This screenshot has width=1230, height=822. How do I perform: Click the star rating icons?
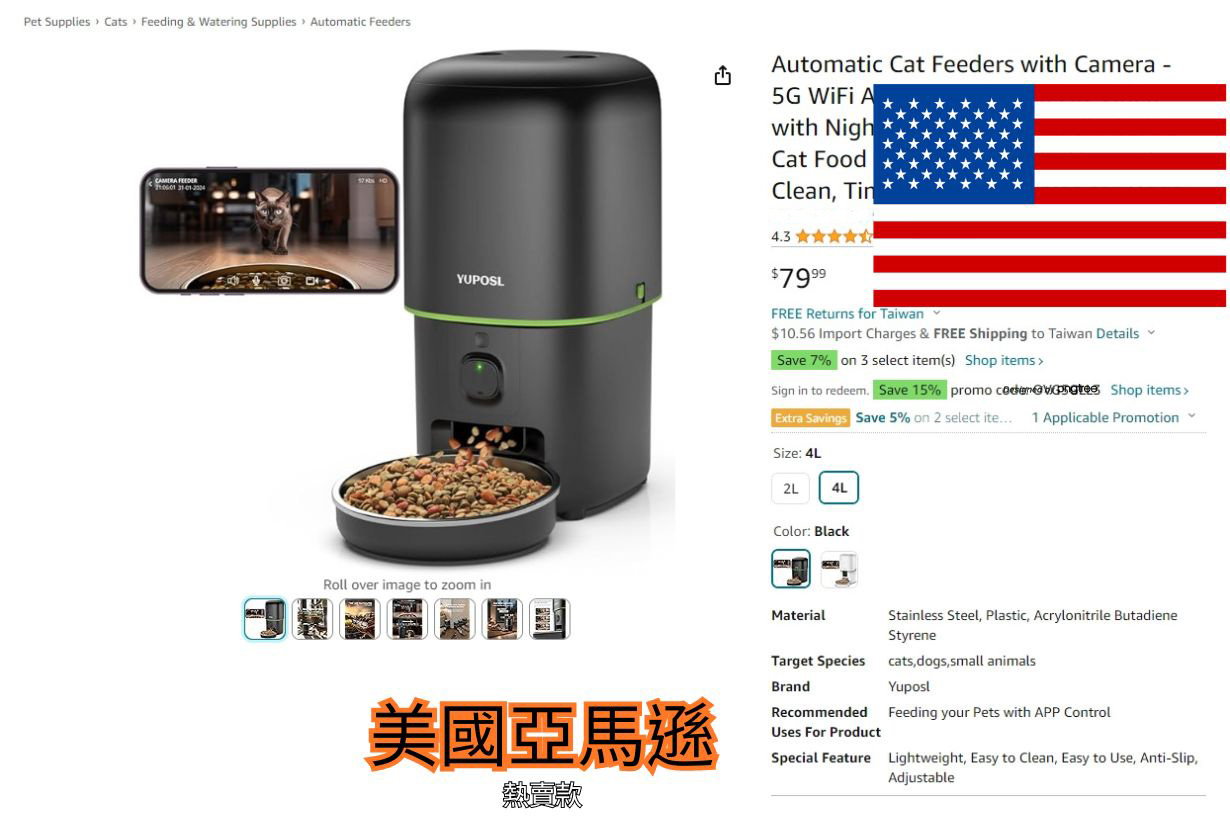(x=834, y=237)
